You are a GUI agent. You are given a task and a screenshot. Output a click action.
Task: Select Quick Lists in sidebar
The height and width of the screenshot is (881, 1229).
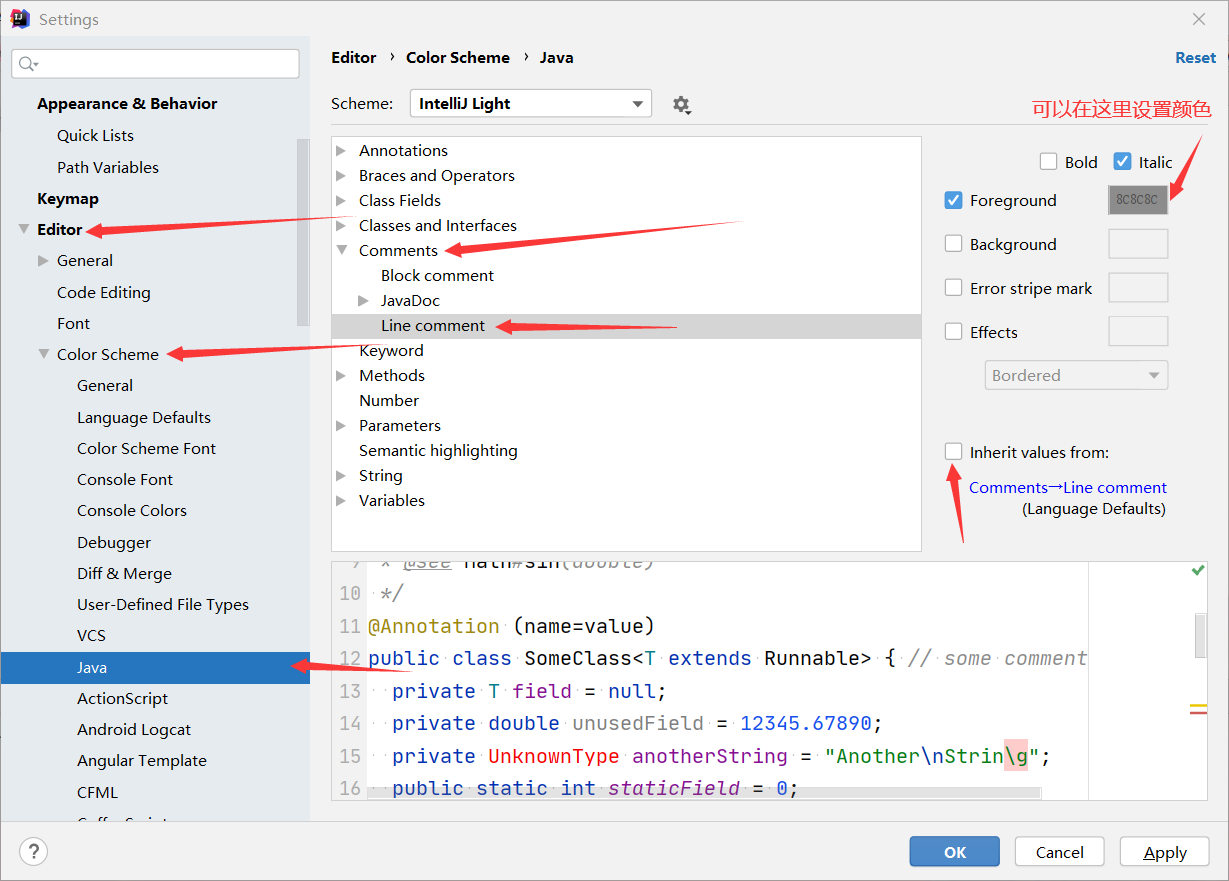click(95, 135)
